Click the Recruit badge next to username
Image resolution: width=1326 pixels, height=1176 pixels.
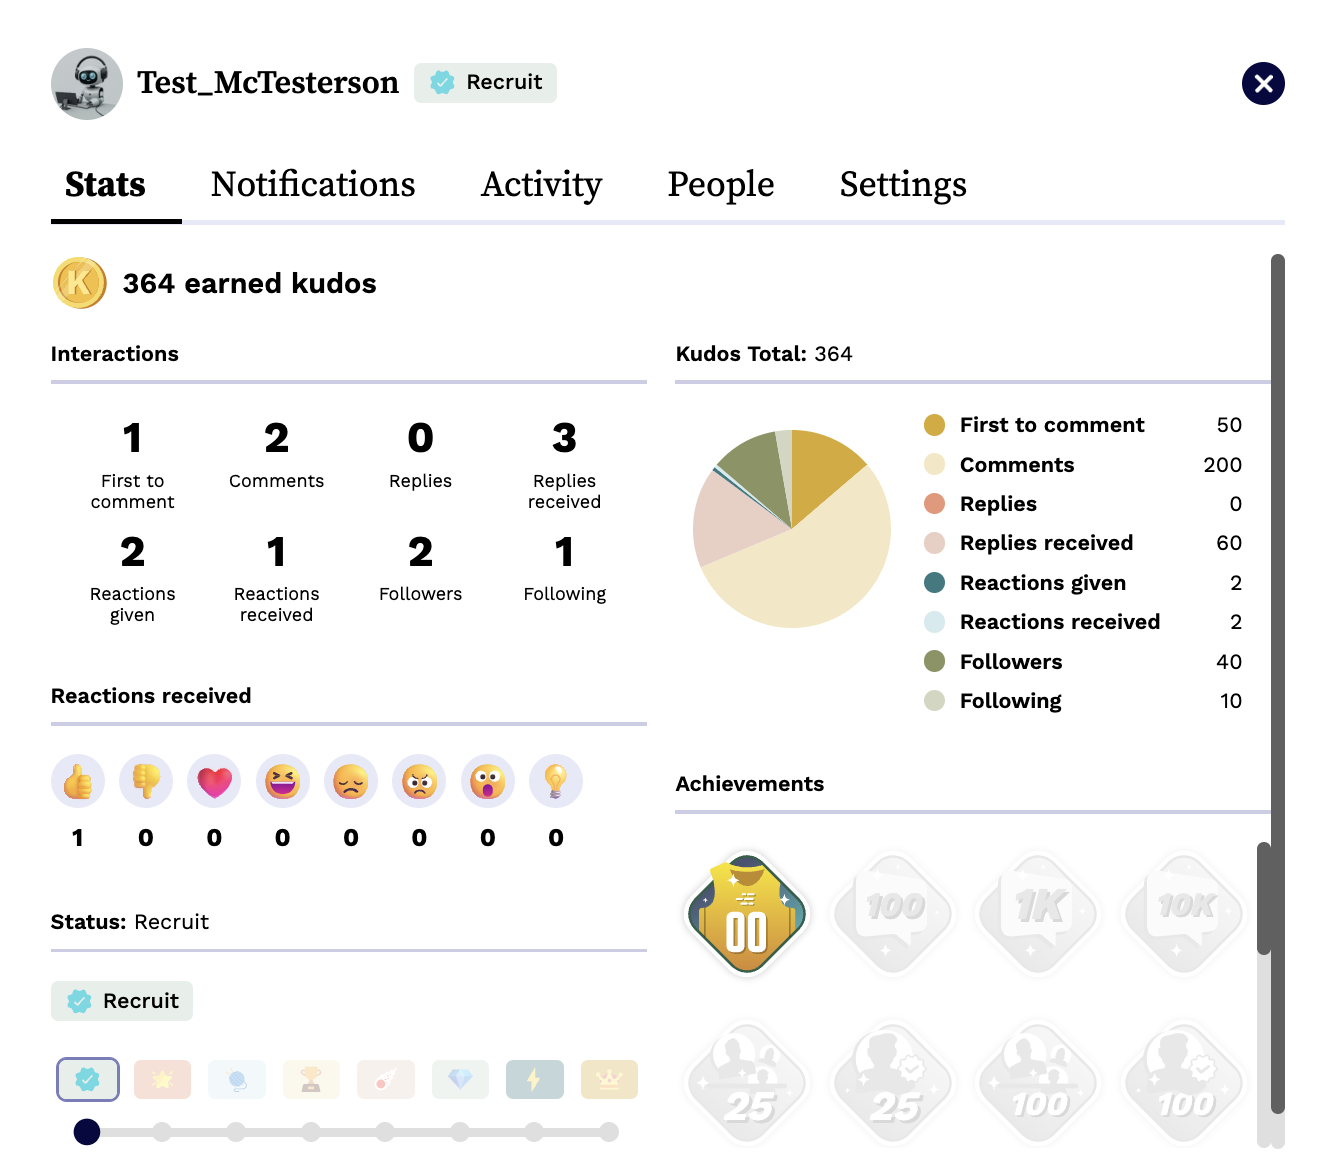[x=485, y=83]
